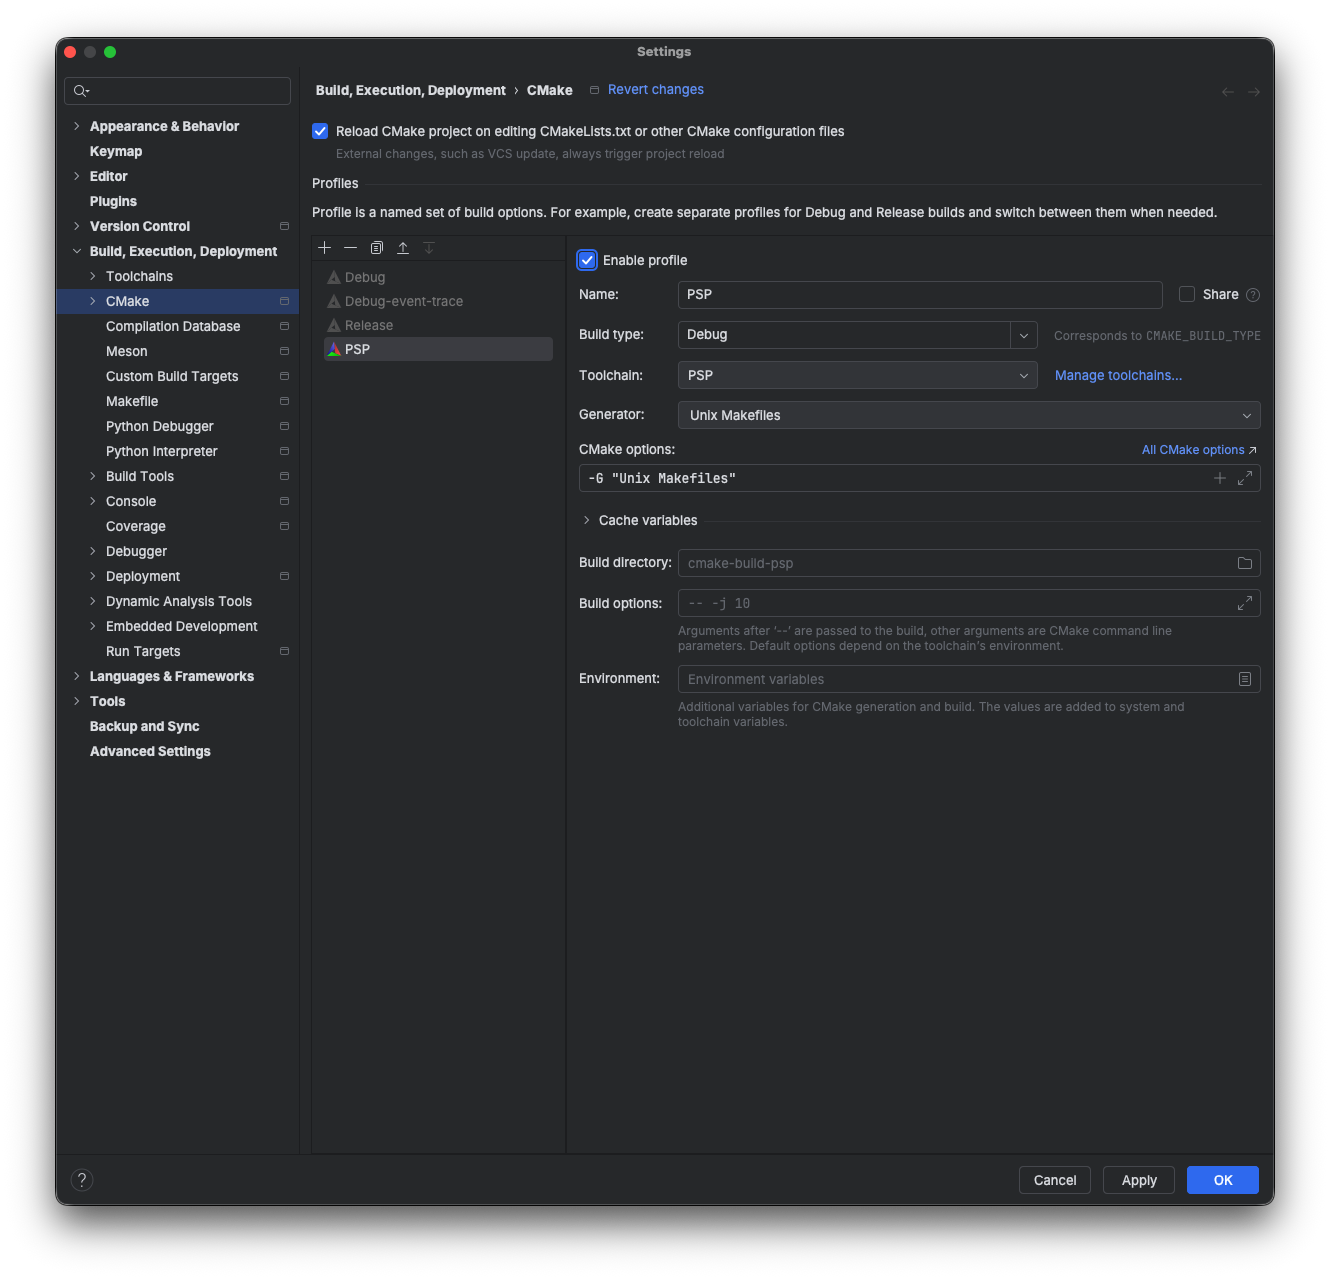Apply the settings changes
This screenshot has width=1330, height=1279.
tap(1138, 1180)
